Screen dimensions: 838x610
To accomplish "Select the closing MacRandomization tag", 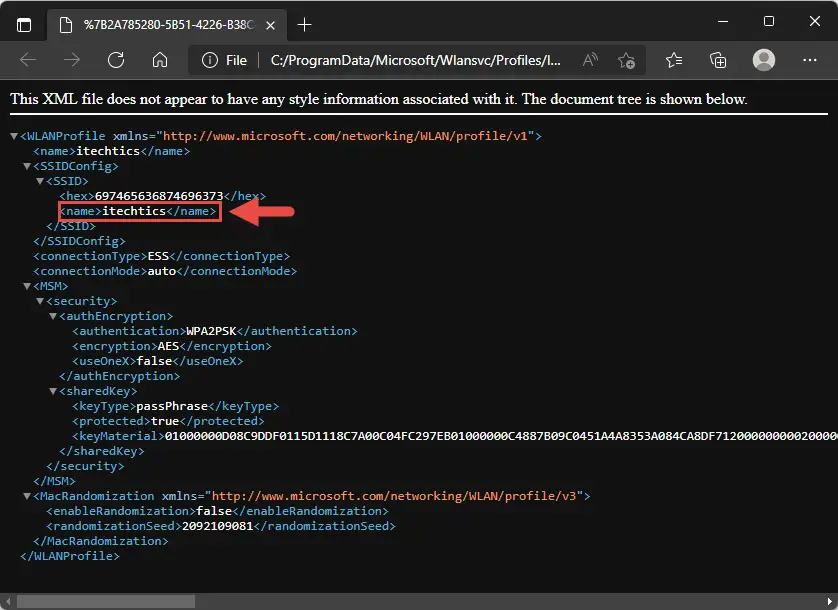I will pyautogui.click(x=100, y=540).
